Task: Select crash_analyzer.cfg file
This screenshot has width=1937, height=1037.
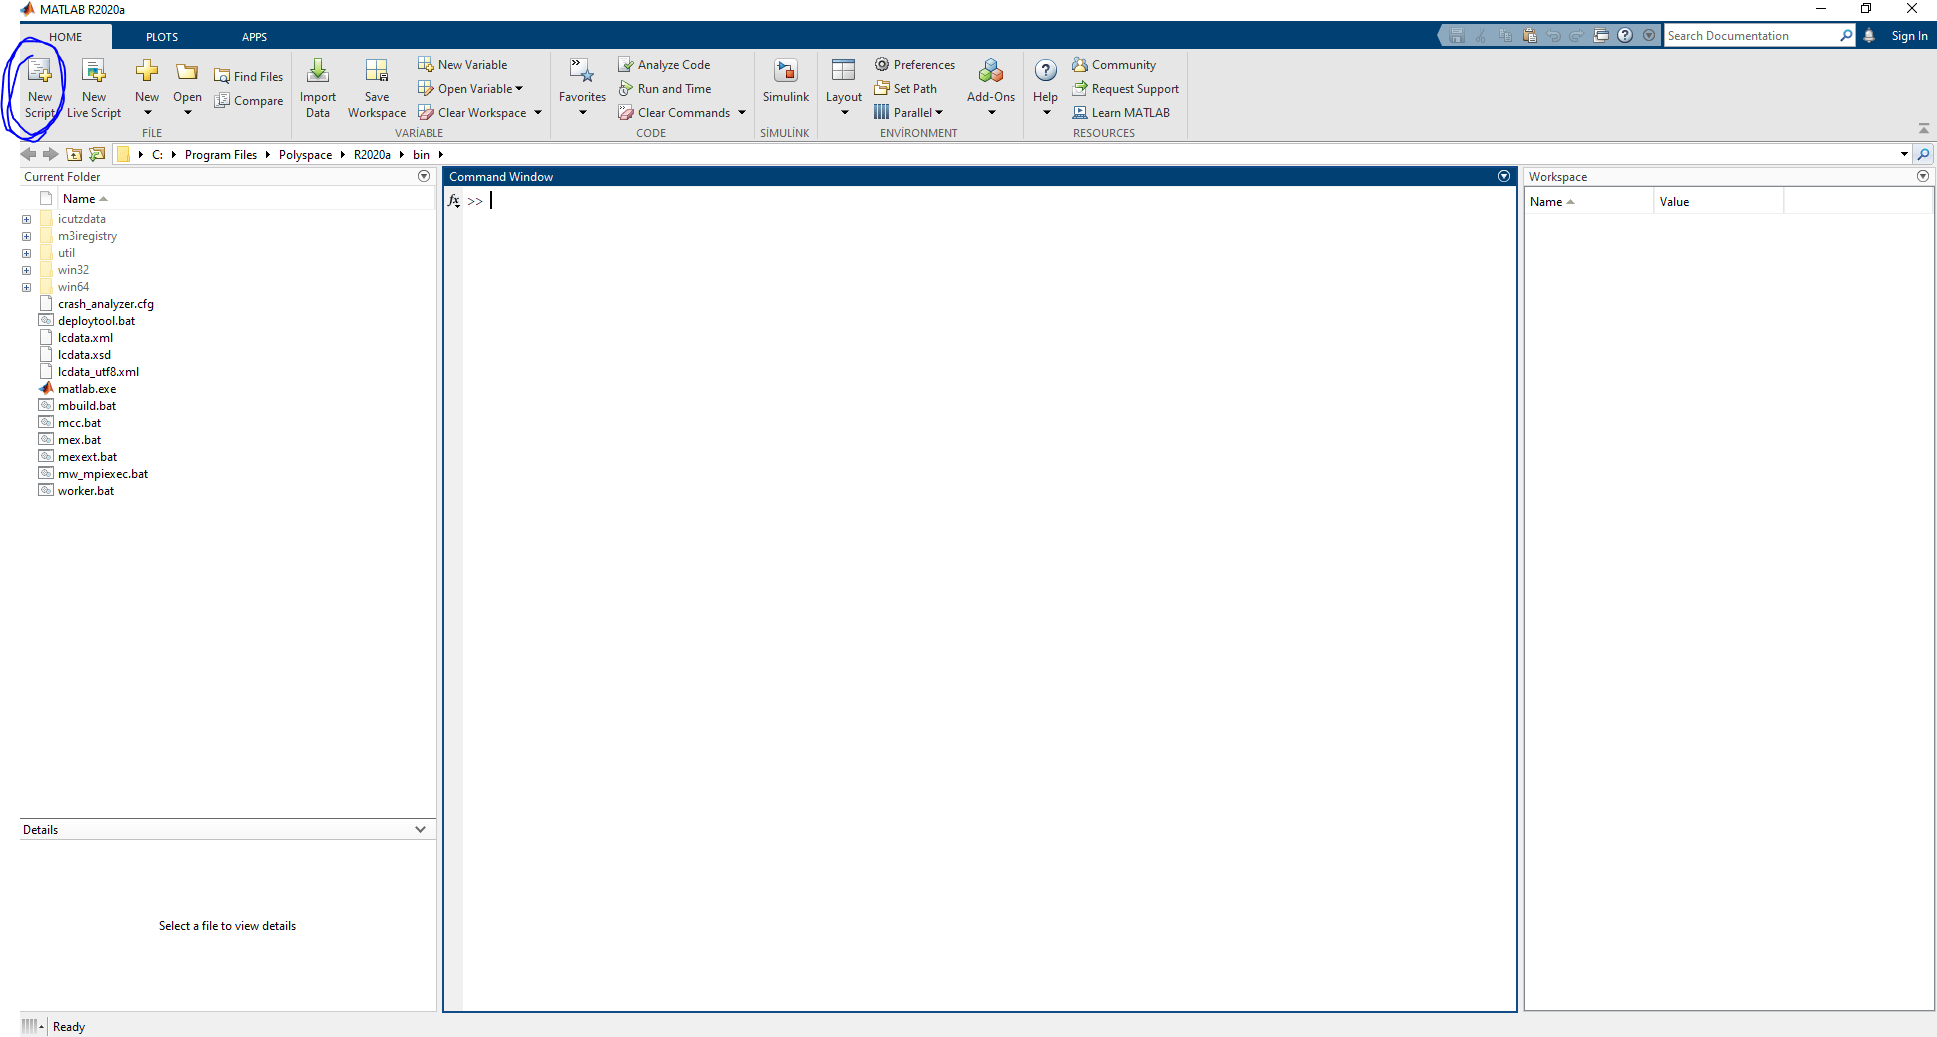Action: point(106,303)
